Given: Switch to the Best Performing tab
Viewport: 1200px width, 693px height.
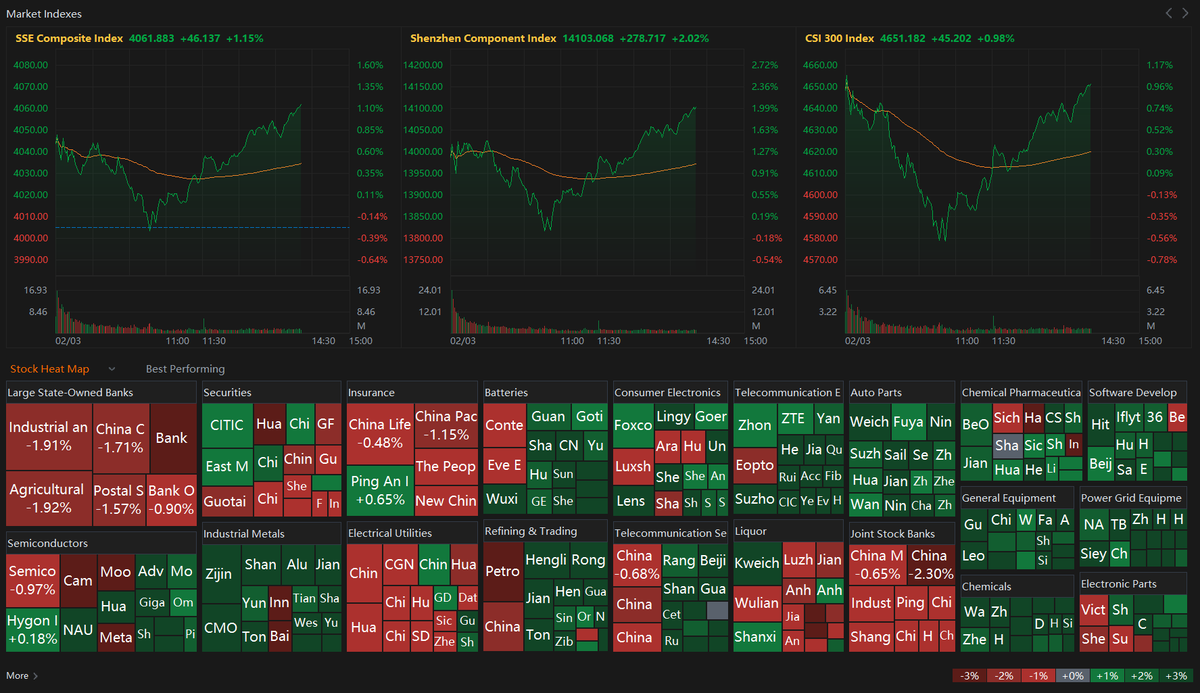Looking at the screenshot, I should [x=185, y=369].
